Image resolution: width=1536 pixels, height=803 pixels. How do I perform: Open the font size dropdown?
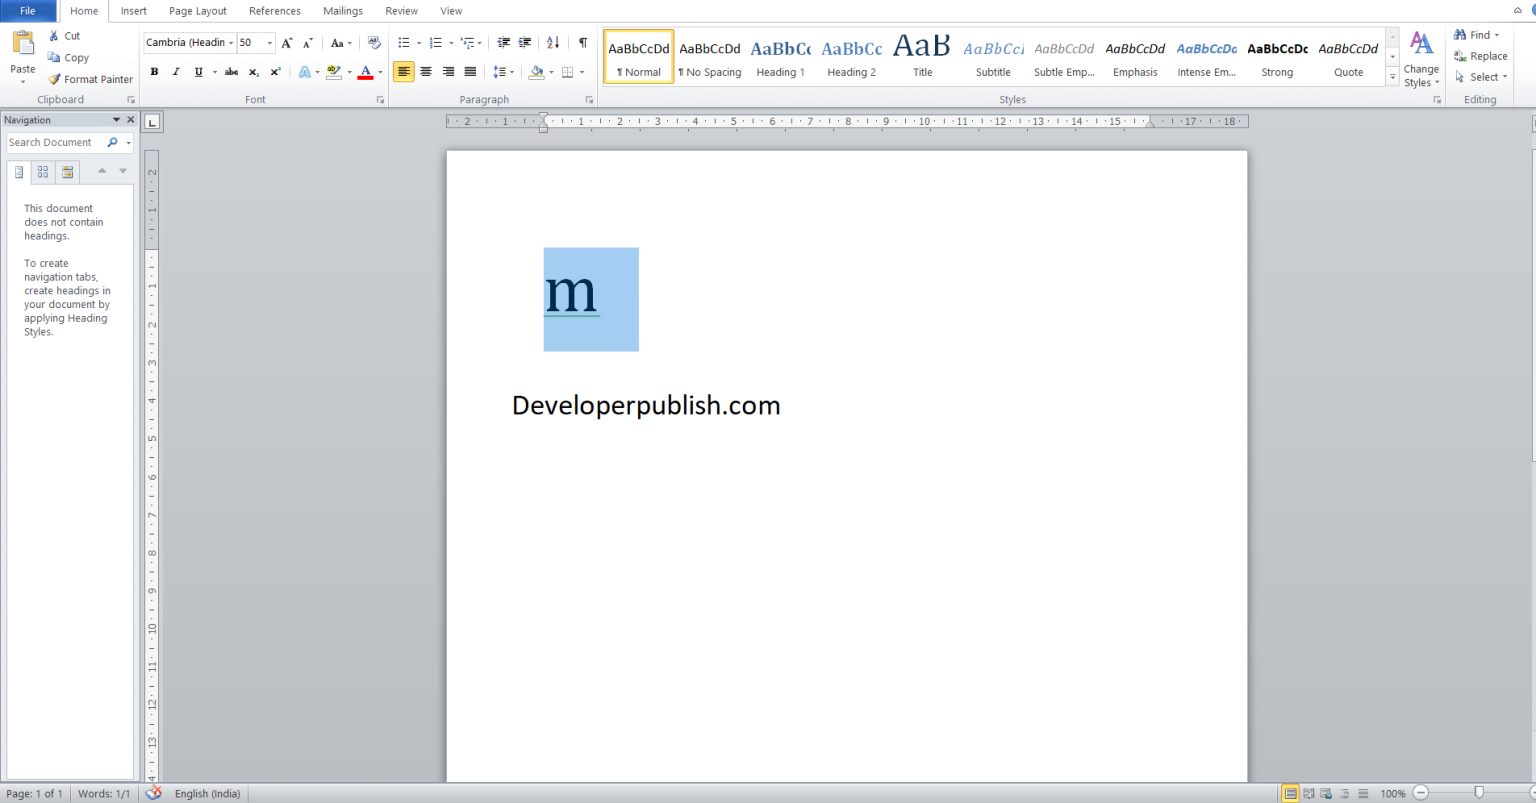tap(268, 42)
